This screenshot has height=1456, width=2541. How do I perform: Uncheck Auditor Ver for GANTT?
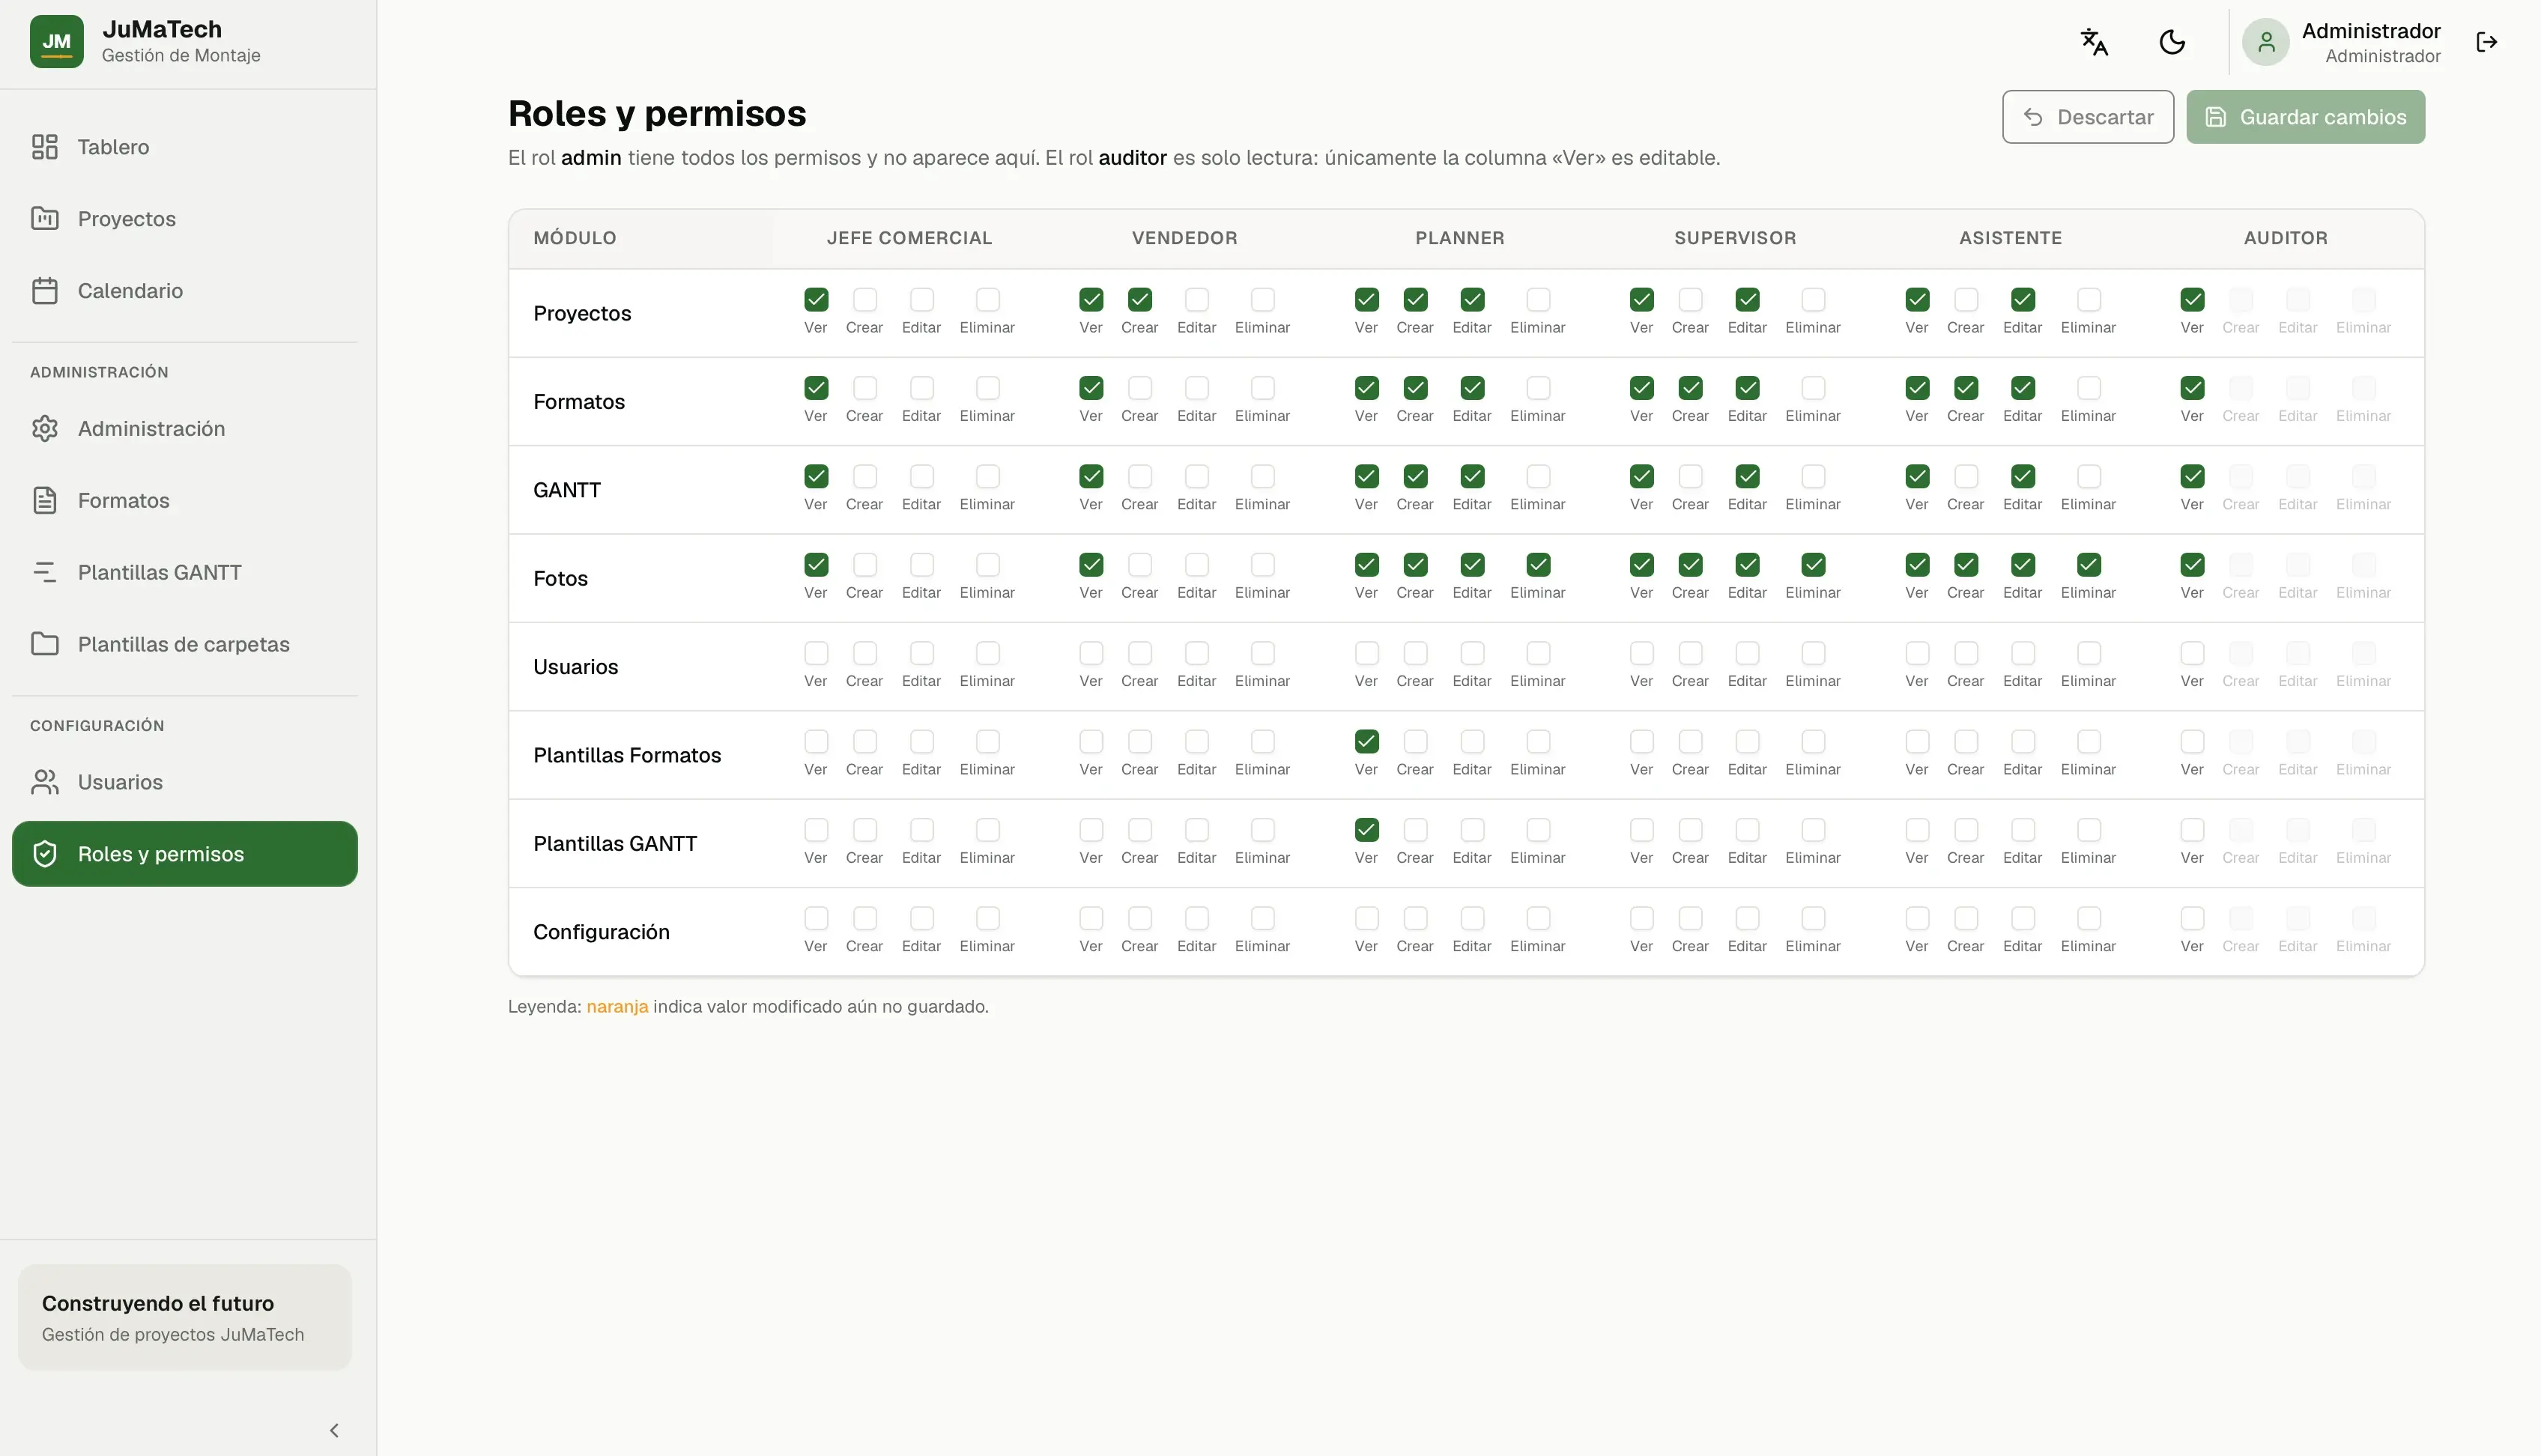click(x=2192, y=476)
